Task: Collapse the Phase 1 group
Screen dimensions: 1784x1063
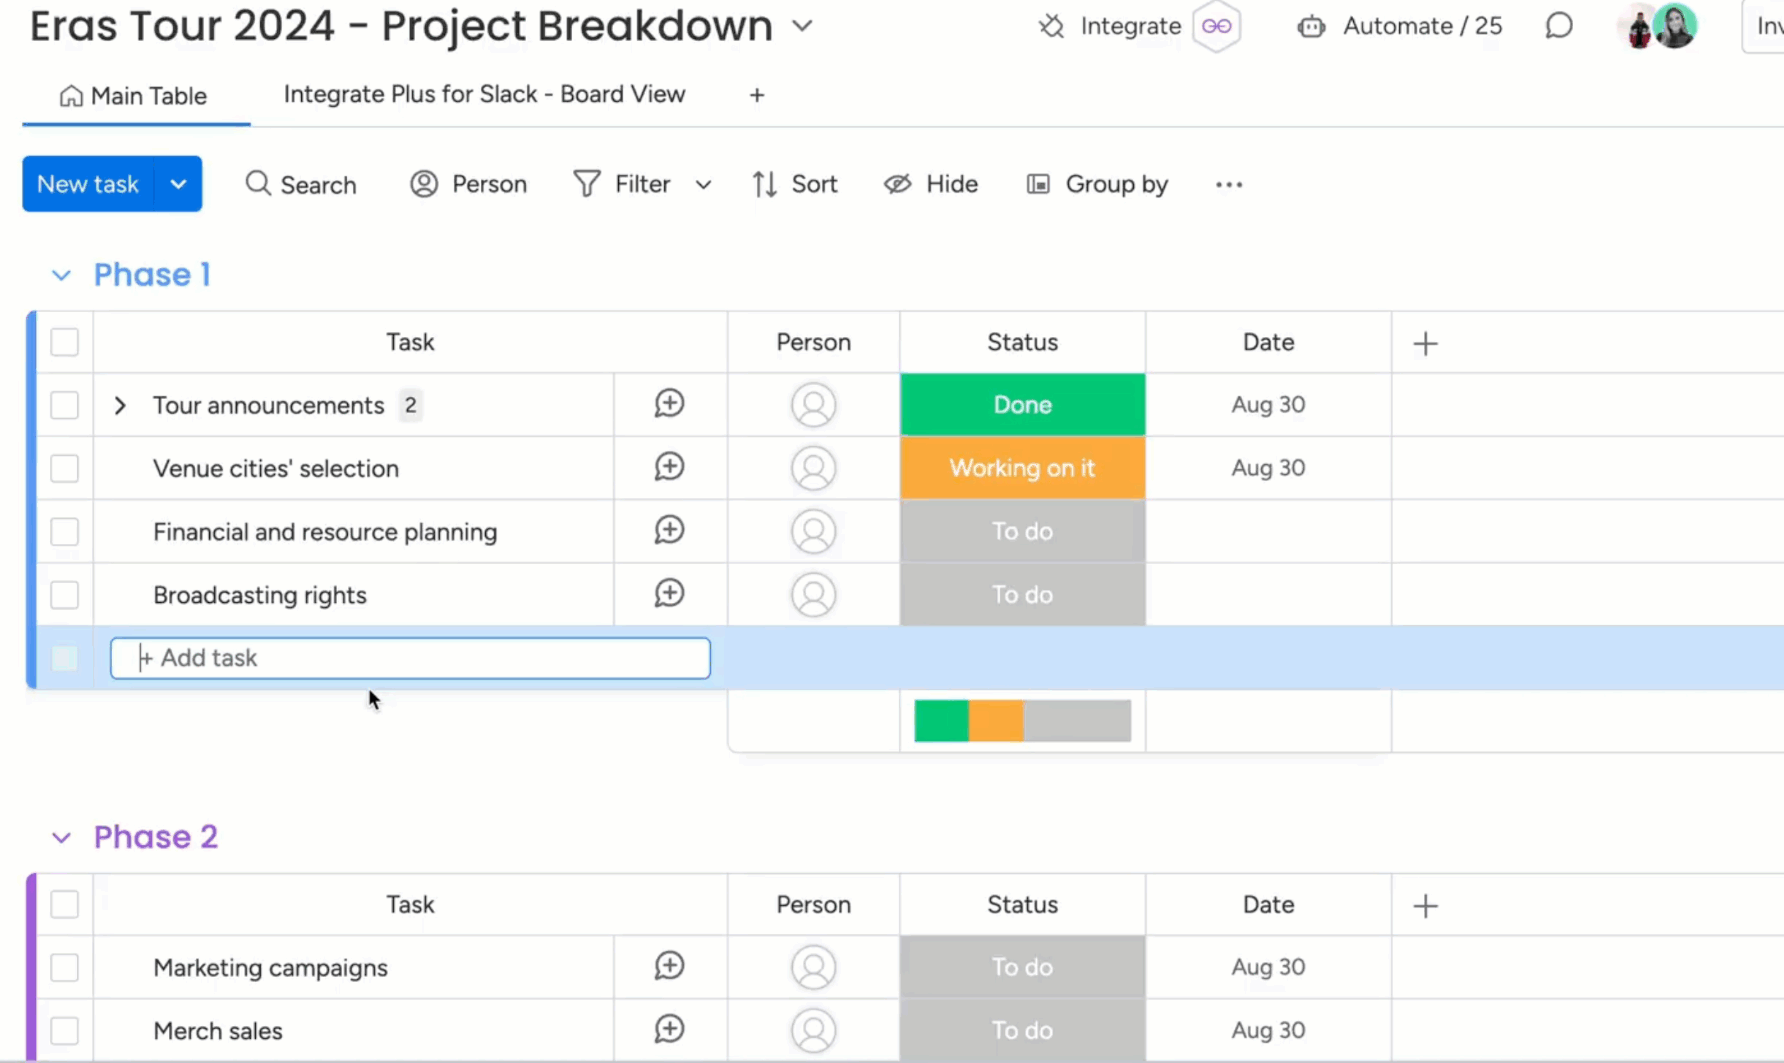Action: (61, 275)
